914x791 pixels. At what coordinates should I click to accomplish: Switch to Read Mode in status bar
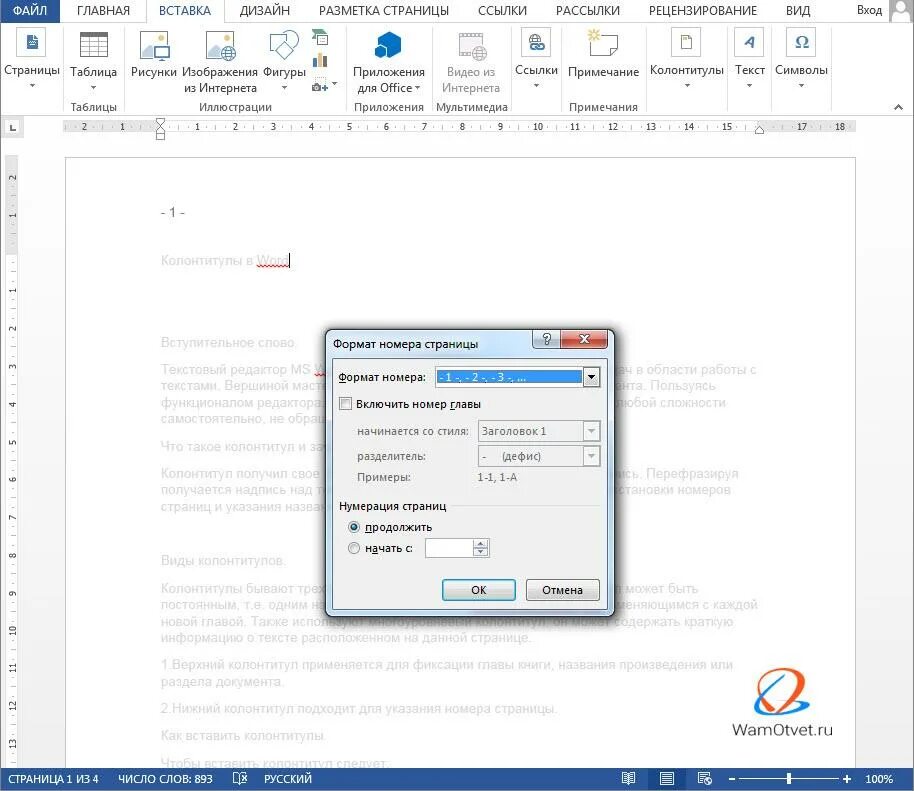[628, 778]
